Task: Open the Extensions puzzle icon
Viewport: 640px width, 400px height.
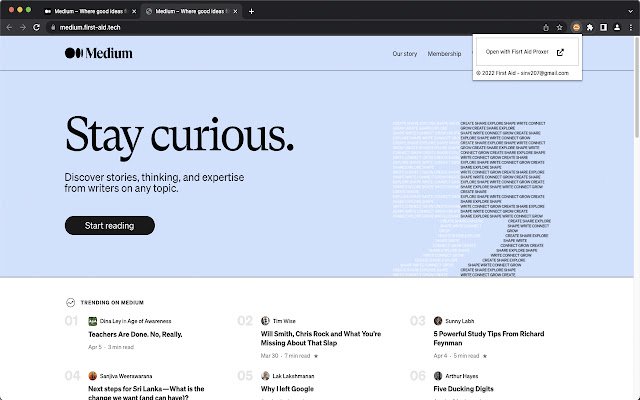Action: click(590, 27)
